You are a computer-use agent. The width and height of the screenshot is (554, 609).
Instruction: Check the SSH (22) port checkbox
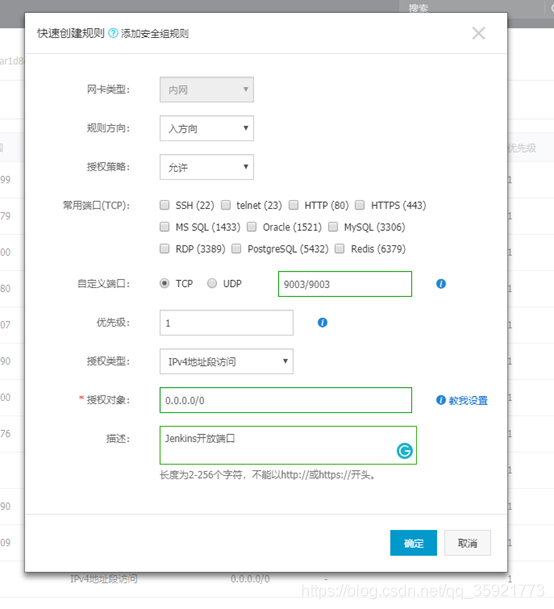pyautogui.click(x=165, y=205)
